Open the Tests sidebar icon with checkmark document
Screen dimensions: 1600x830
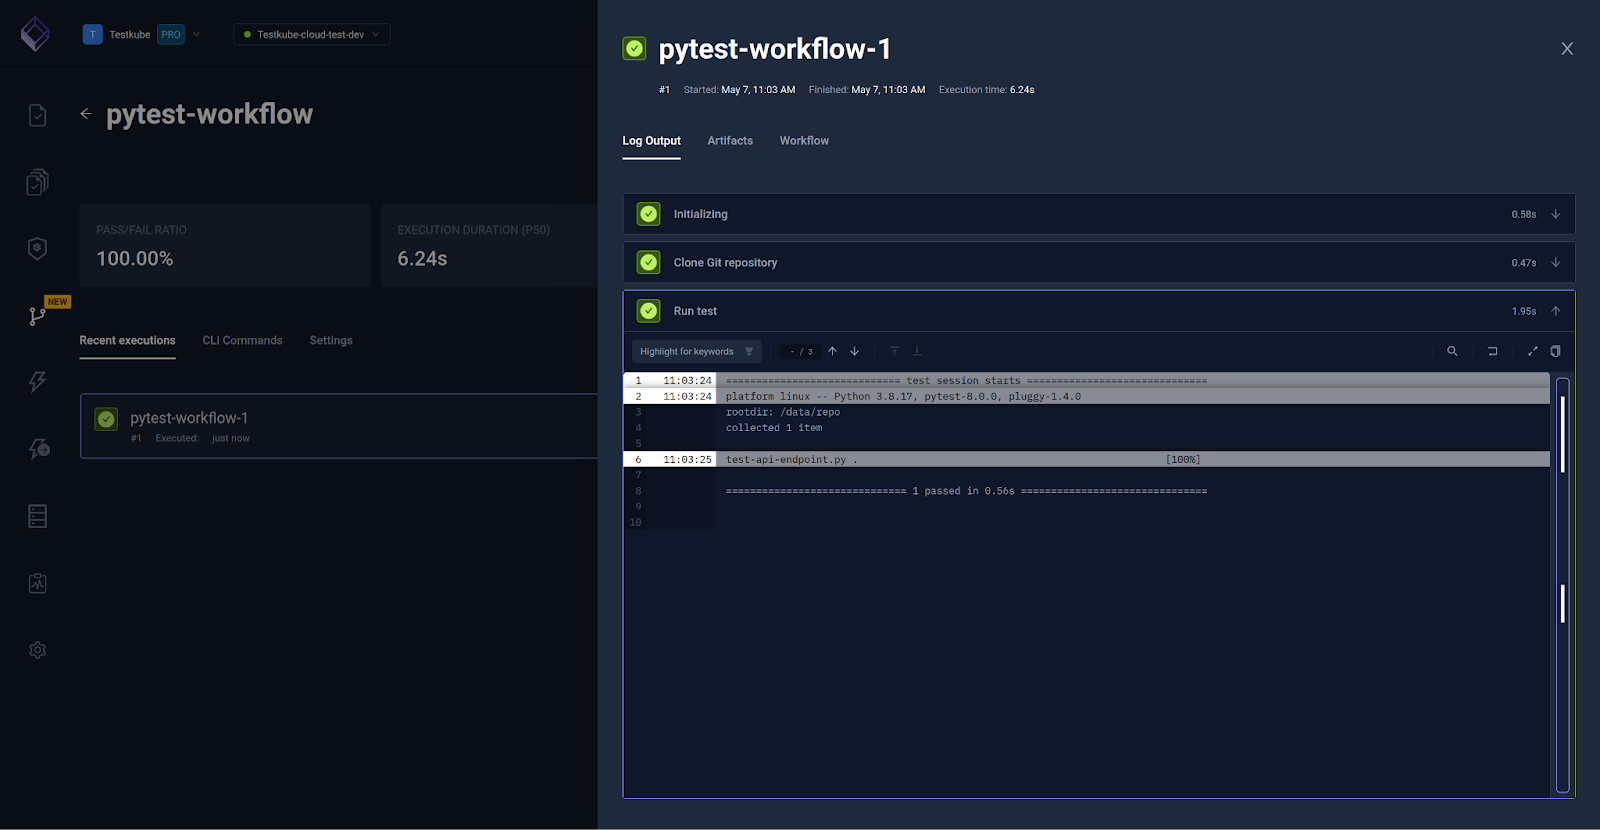point(37,116)
